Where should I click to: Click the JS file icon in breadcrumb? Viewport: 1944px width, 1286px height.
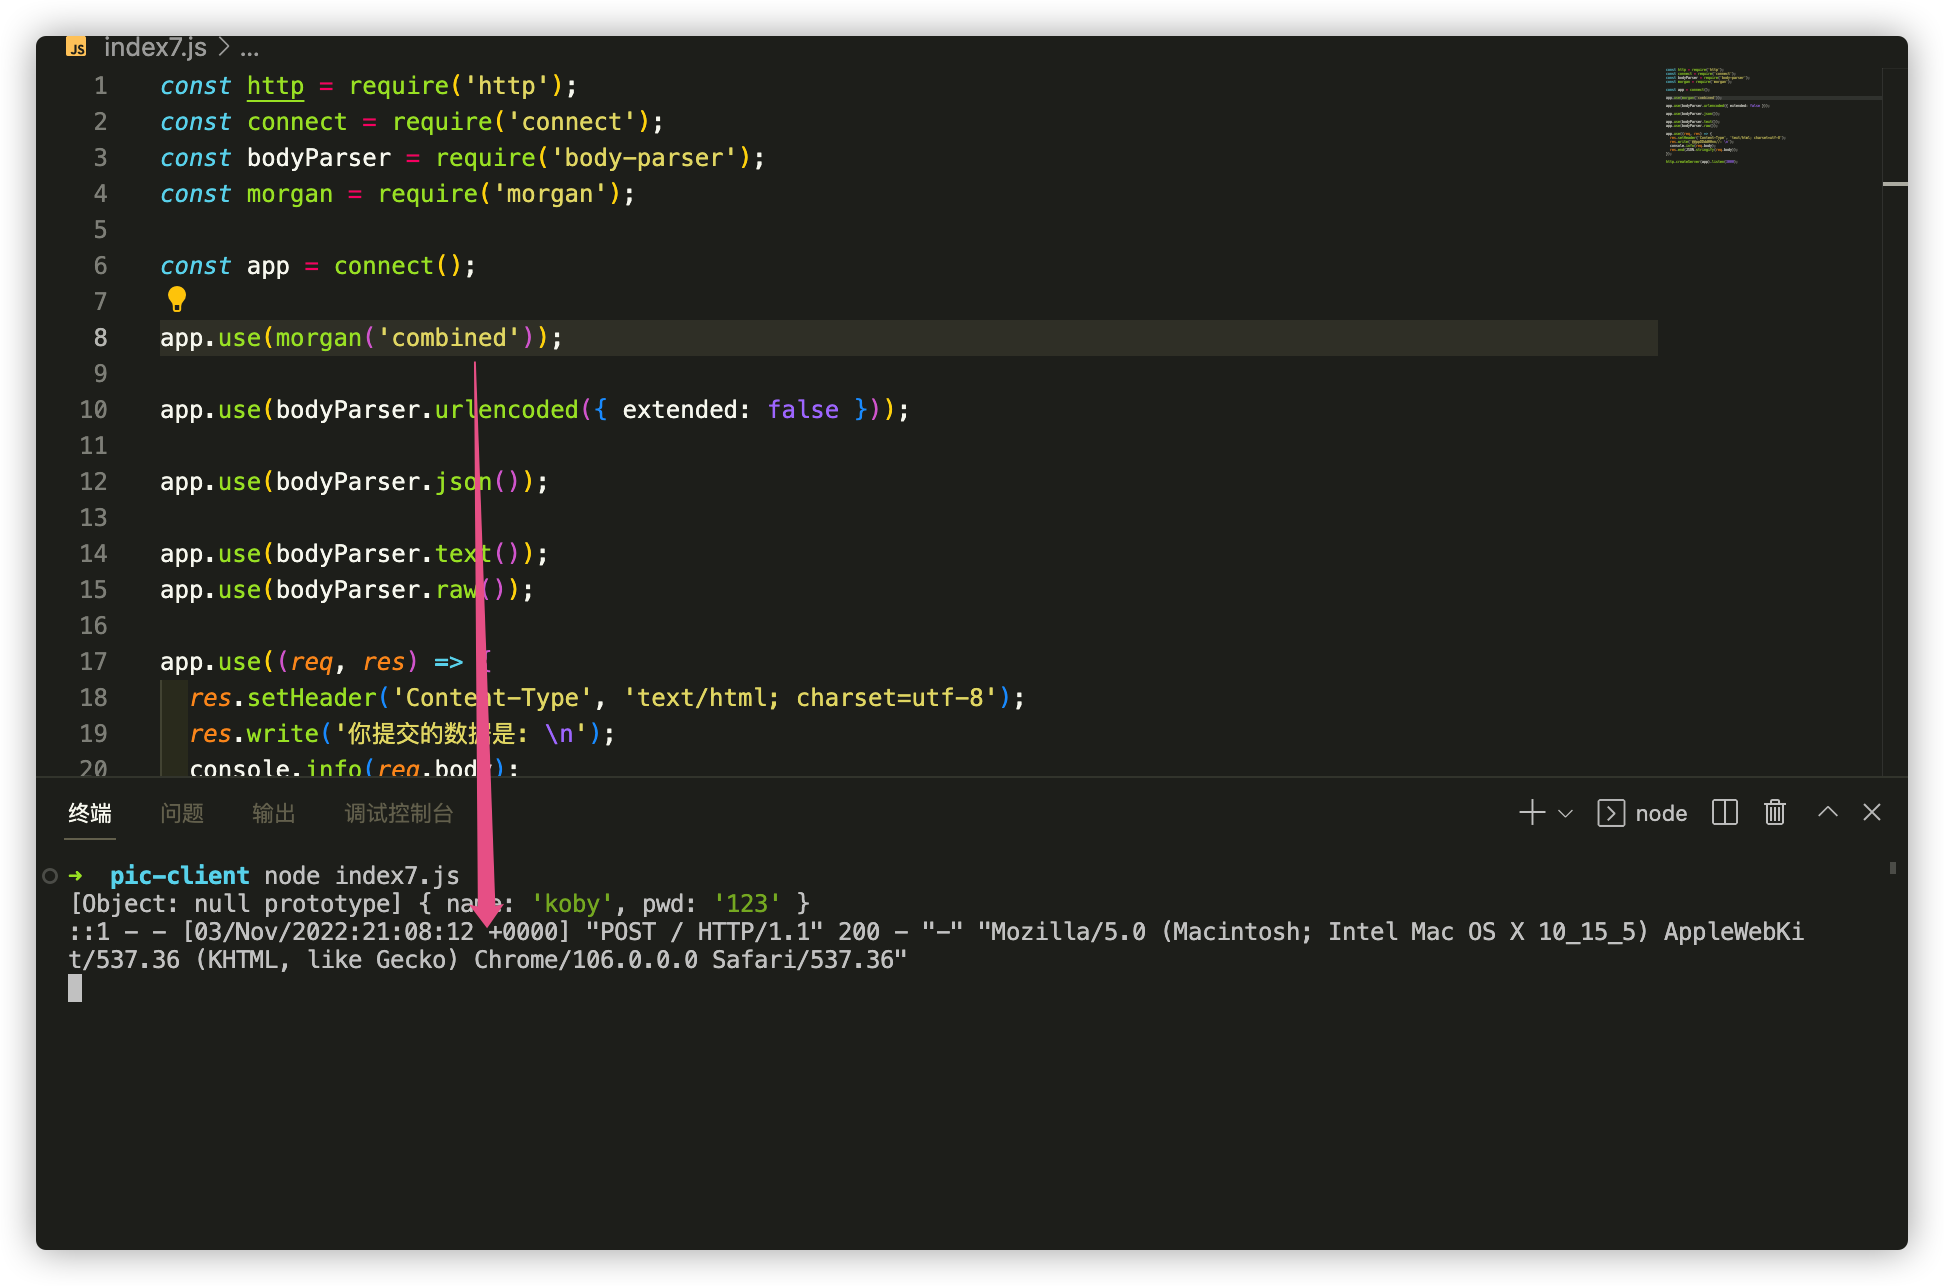point(76,47)
